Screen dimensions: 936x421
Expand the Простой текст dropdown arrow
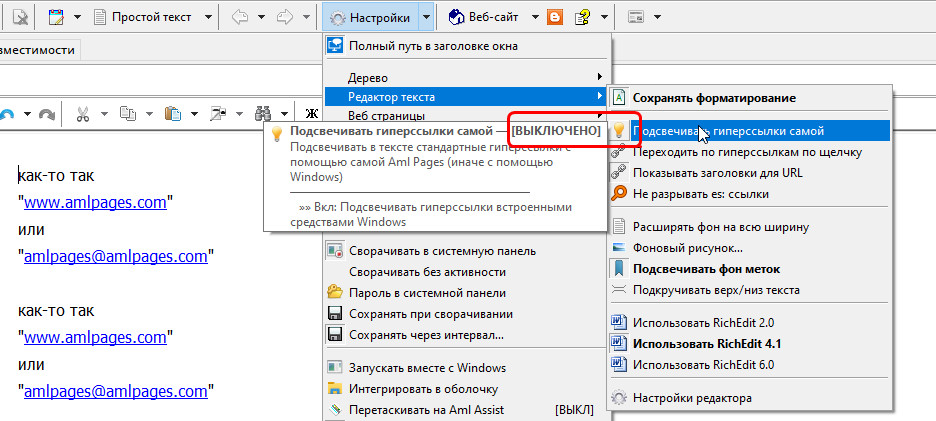pos(208,17)
